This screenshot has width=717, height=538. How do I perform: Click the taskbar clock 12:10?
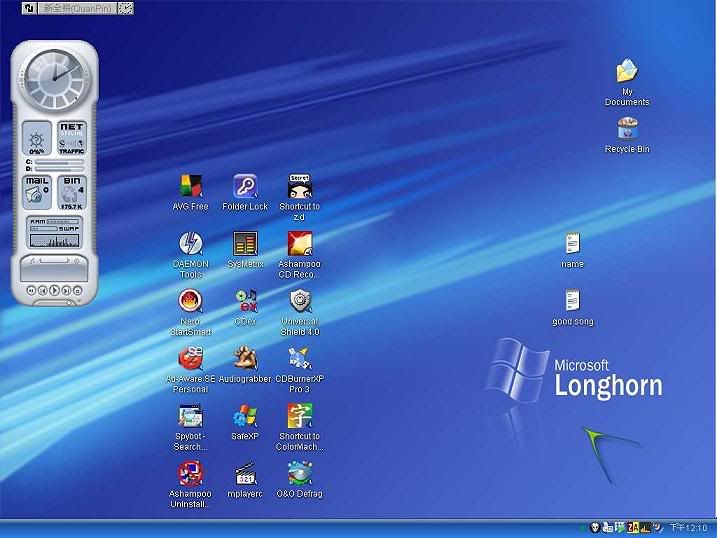689,528
